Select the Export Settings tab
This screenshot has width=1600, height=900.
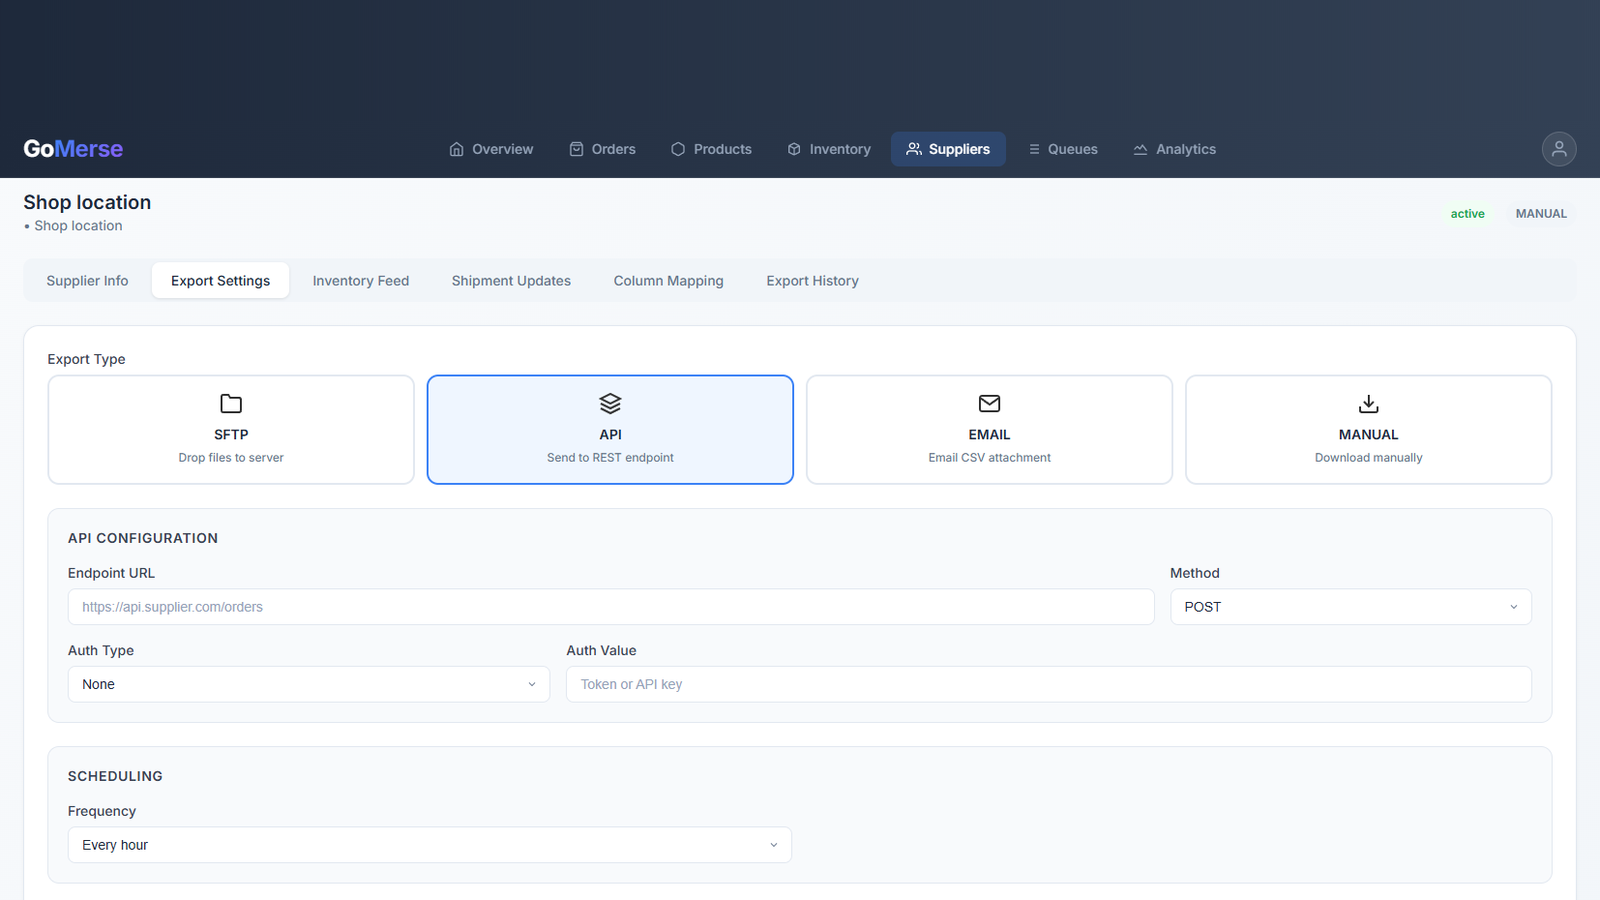point(220,281)
